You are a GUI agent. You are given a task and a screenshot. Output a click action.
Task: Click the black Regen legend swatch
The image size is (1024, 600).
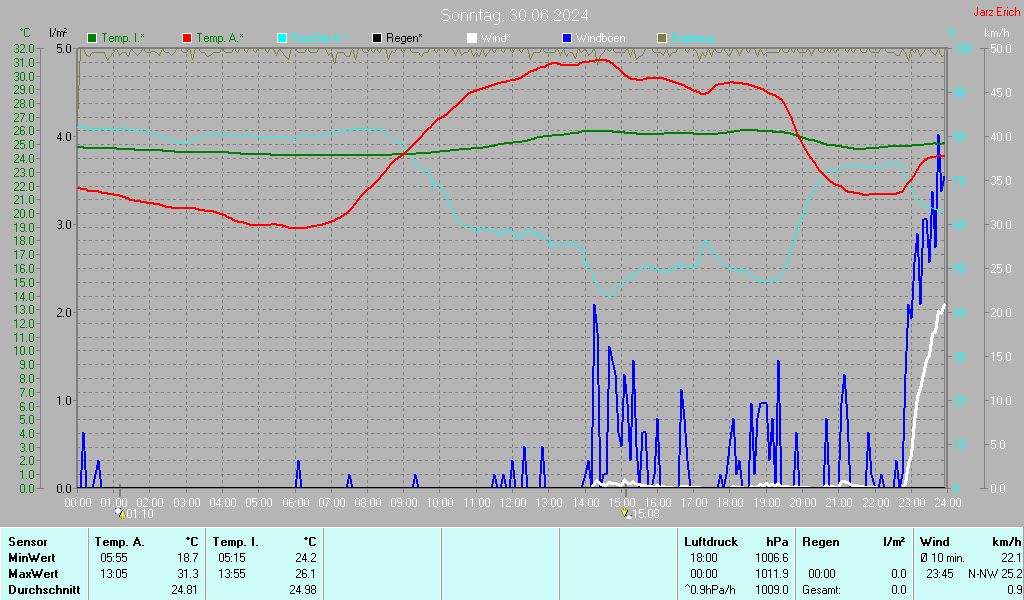377,39
